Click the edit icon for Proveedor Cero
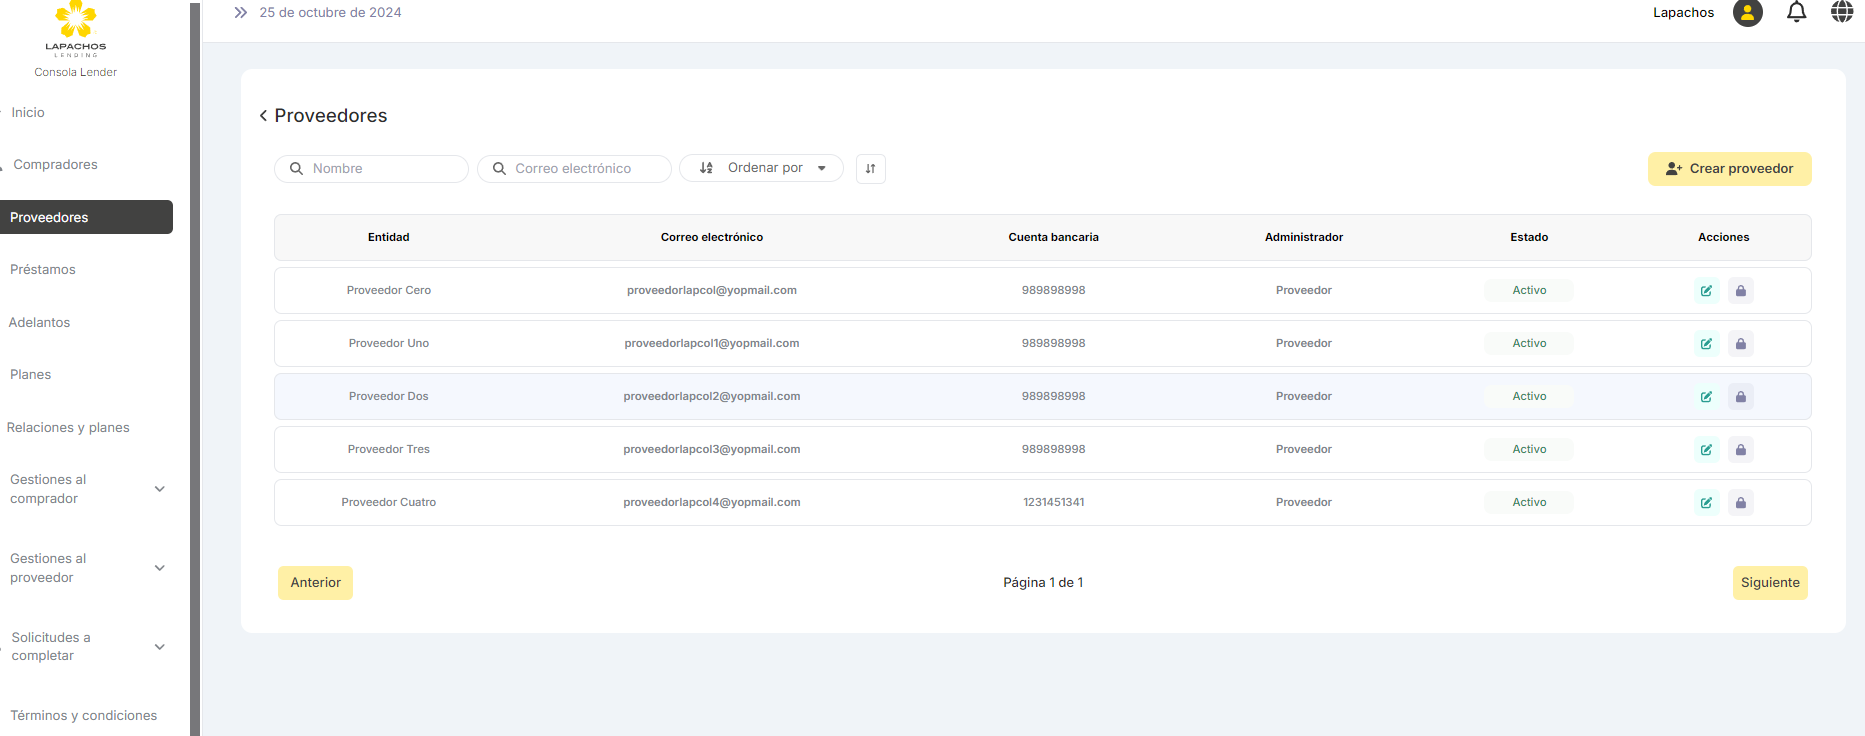 pyautogui.click(x=1706, y=291)
